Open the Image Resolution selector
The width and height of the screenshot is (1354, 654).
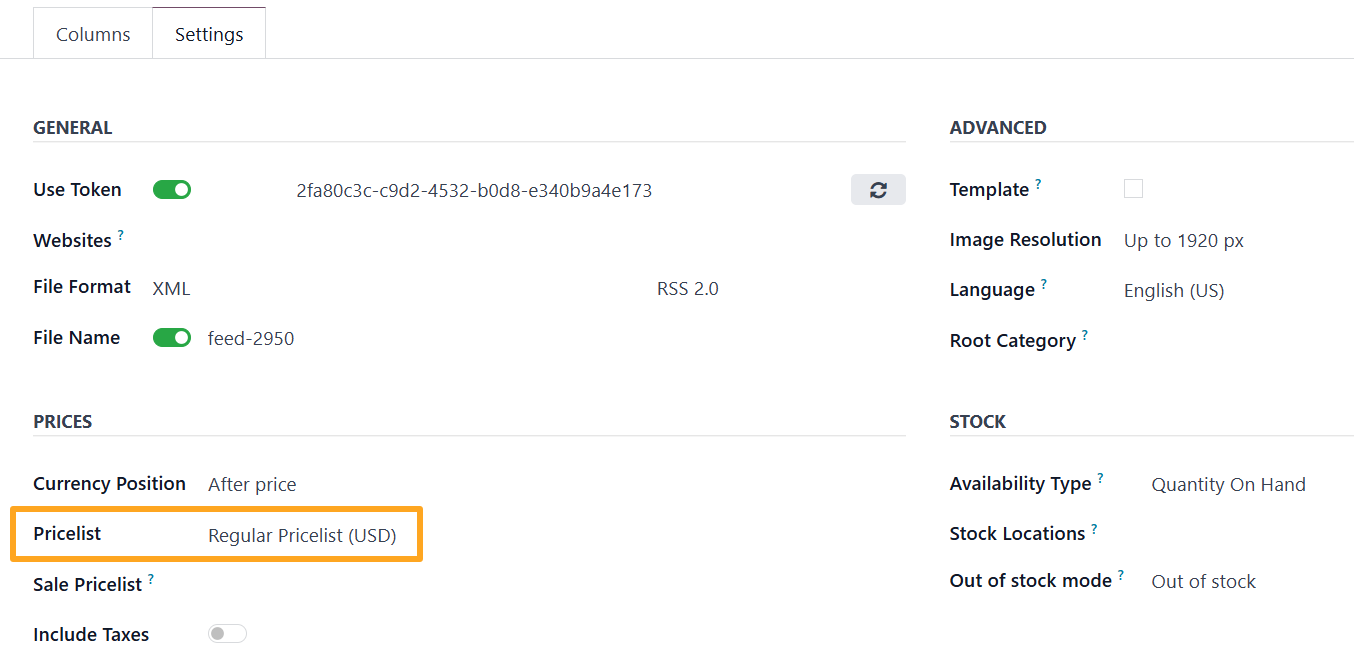[1183, 240]
